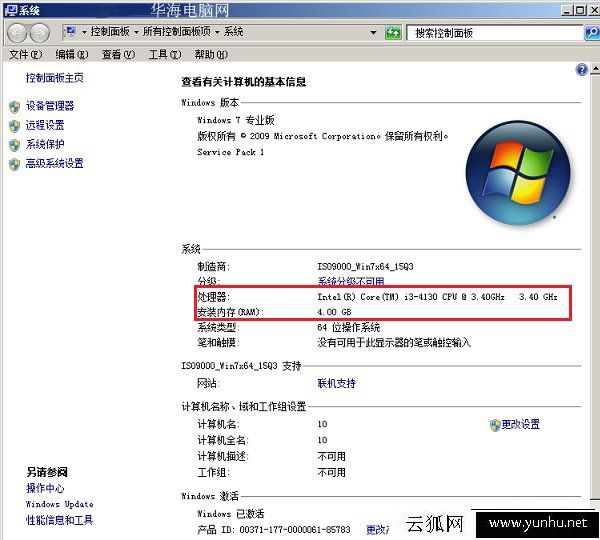Image resolution: width=600 pixels, height=540 pixels.
Task: Click the Forward navigation arrow button
Action: 39,33
